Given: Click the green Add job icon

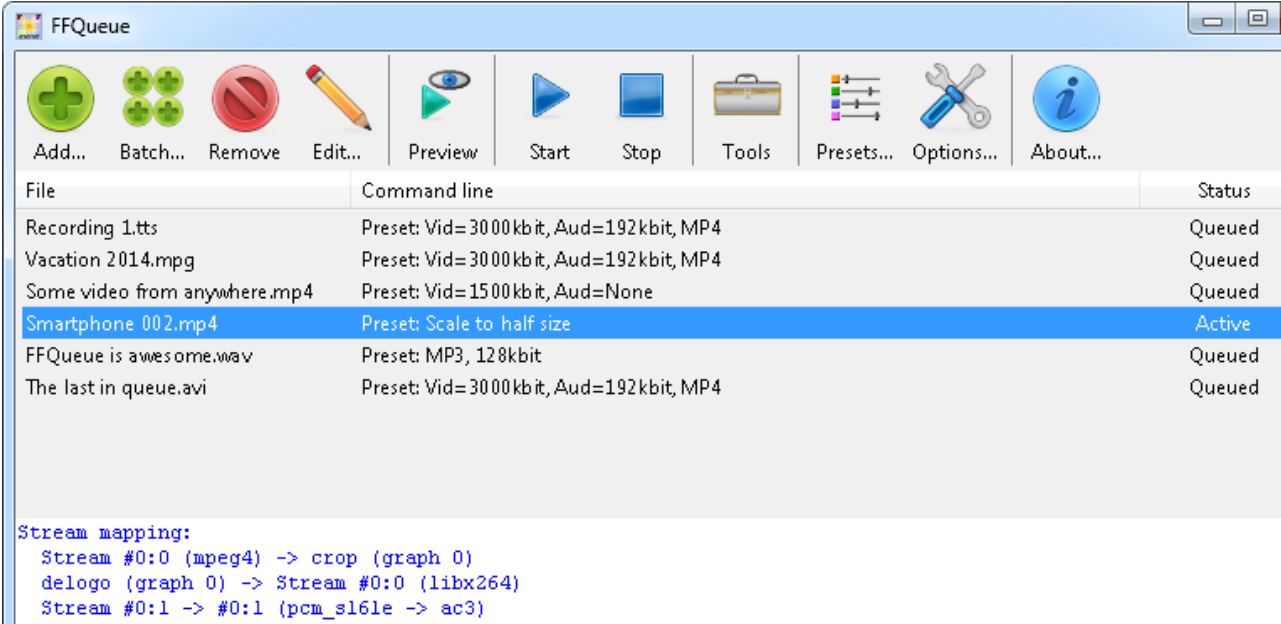Looking at the screenshot, I should pos(60,101).
